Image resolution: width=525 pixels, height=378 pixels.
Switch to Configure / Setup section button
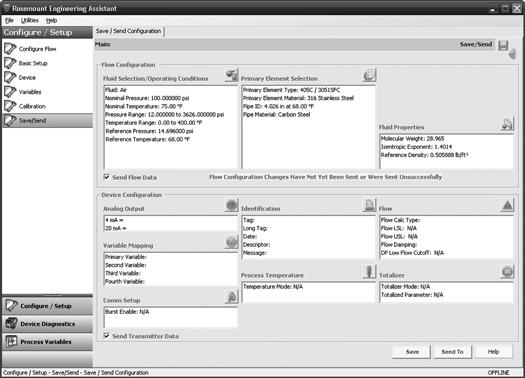tap(47, 306)
